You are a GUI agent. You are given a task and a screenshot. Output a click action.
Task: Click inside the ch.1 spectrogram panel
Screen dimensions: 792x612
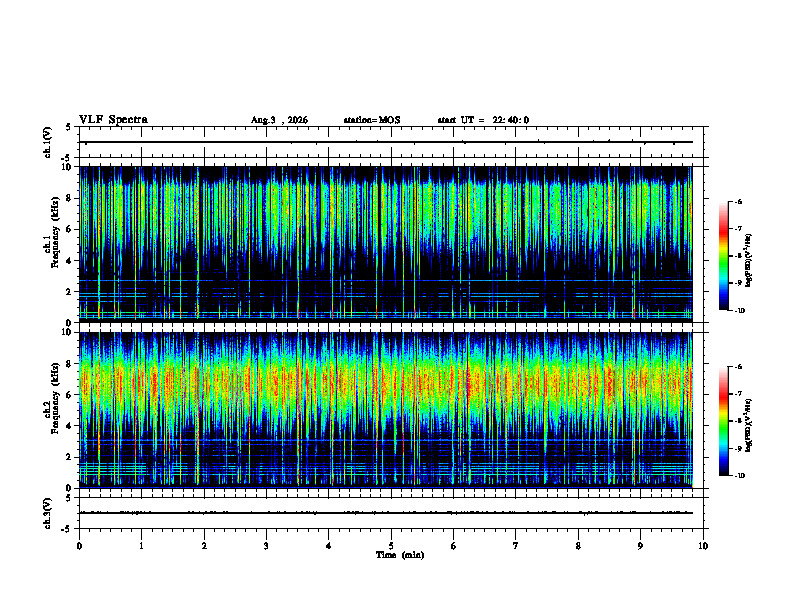pos(386,244)
